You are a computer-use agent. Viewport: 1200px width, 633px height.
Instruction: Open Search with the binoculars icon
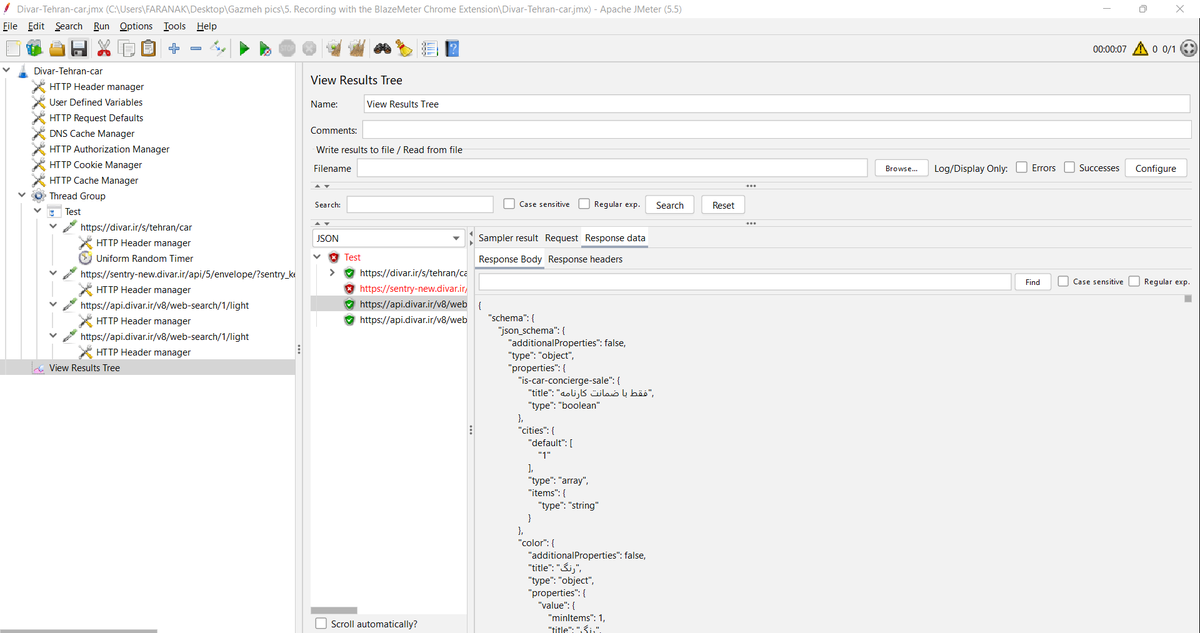(x=382, y=48)
